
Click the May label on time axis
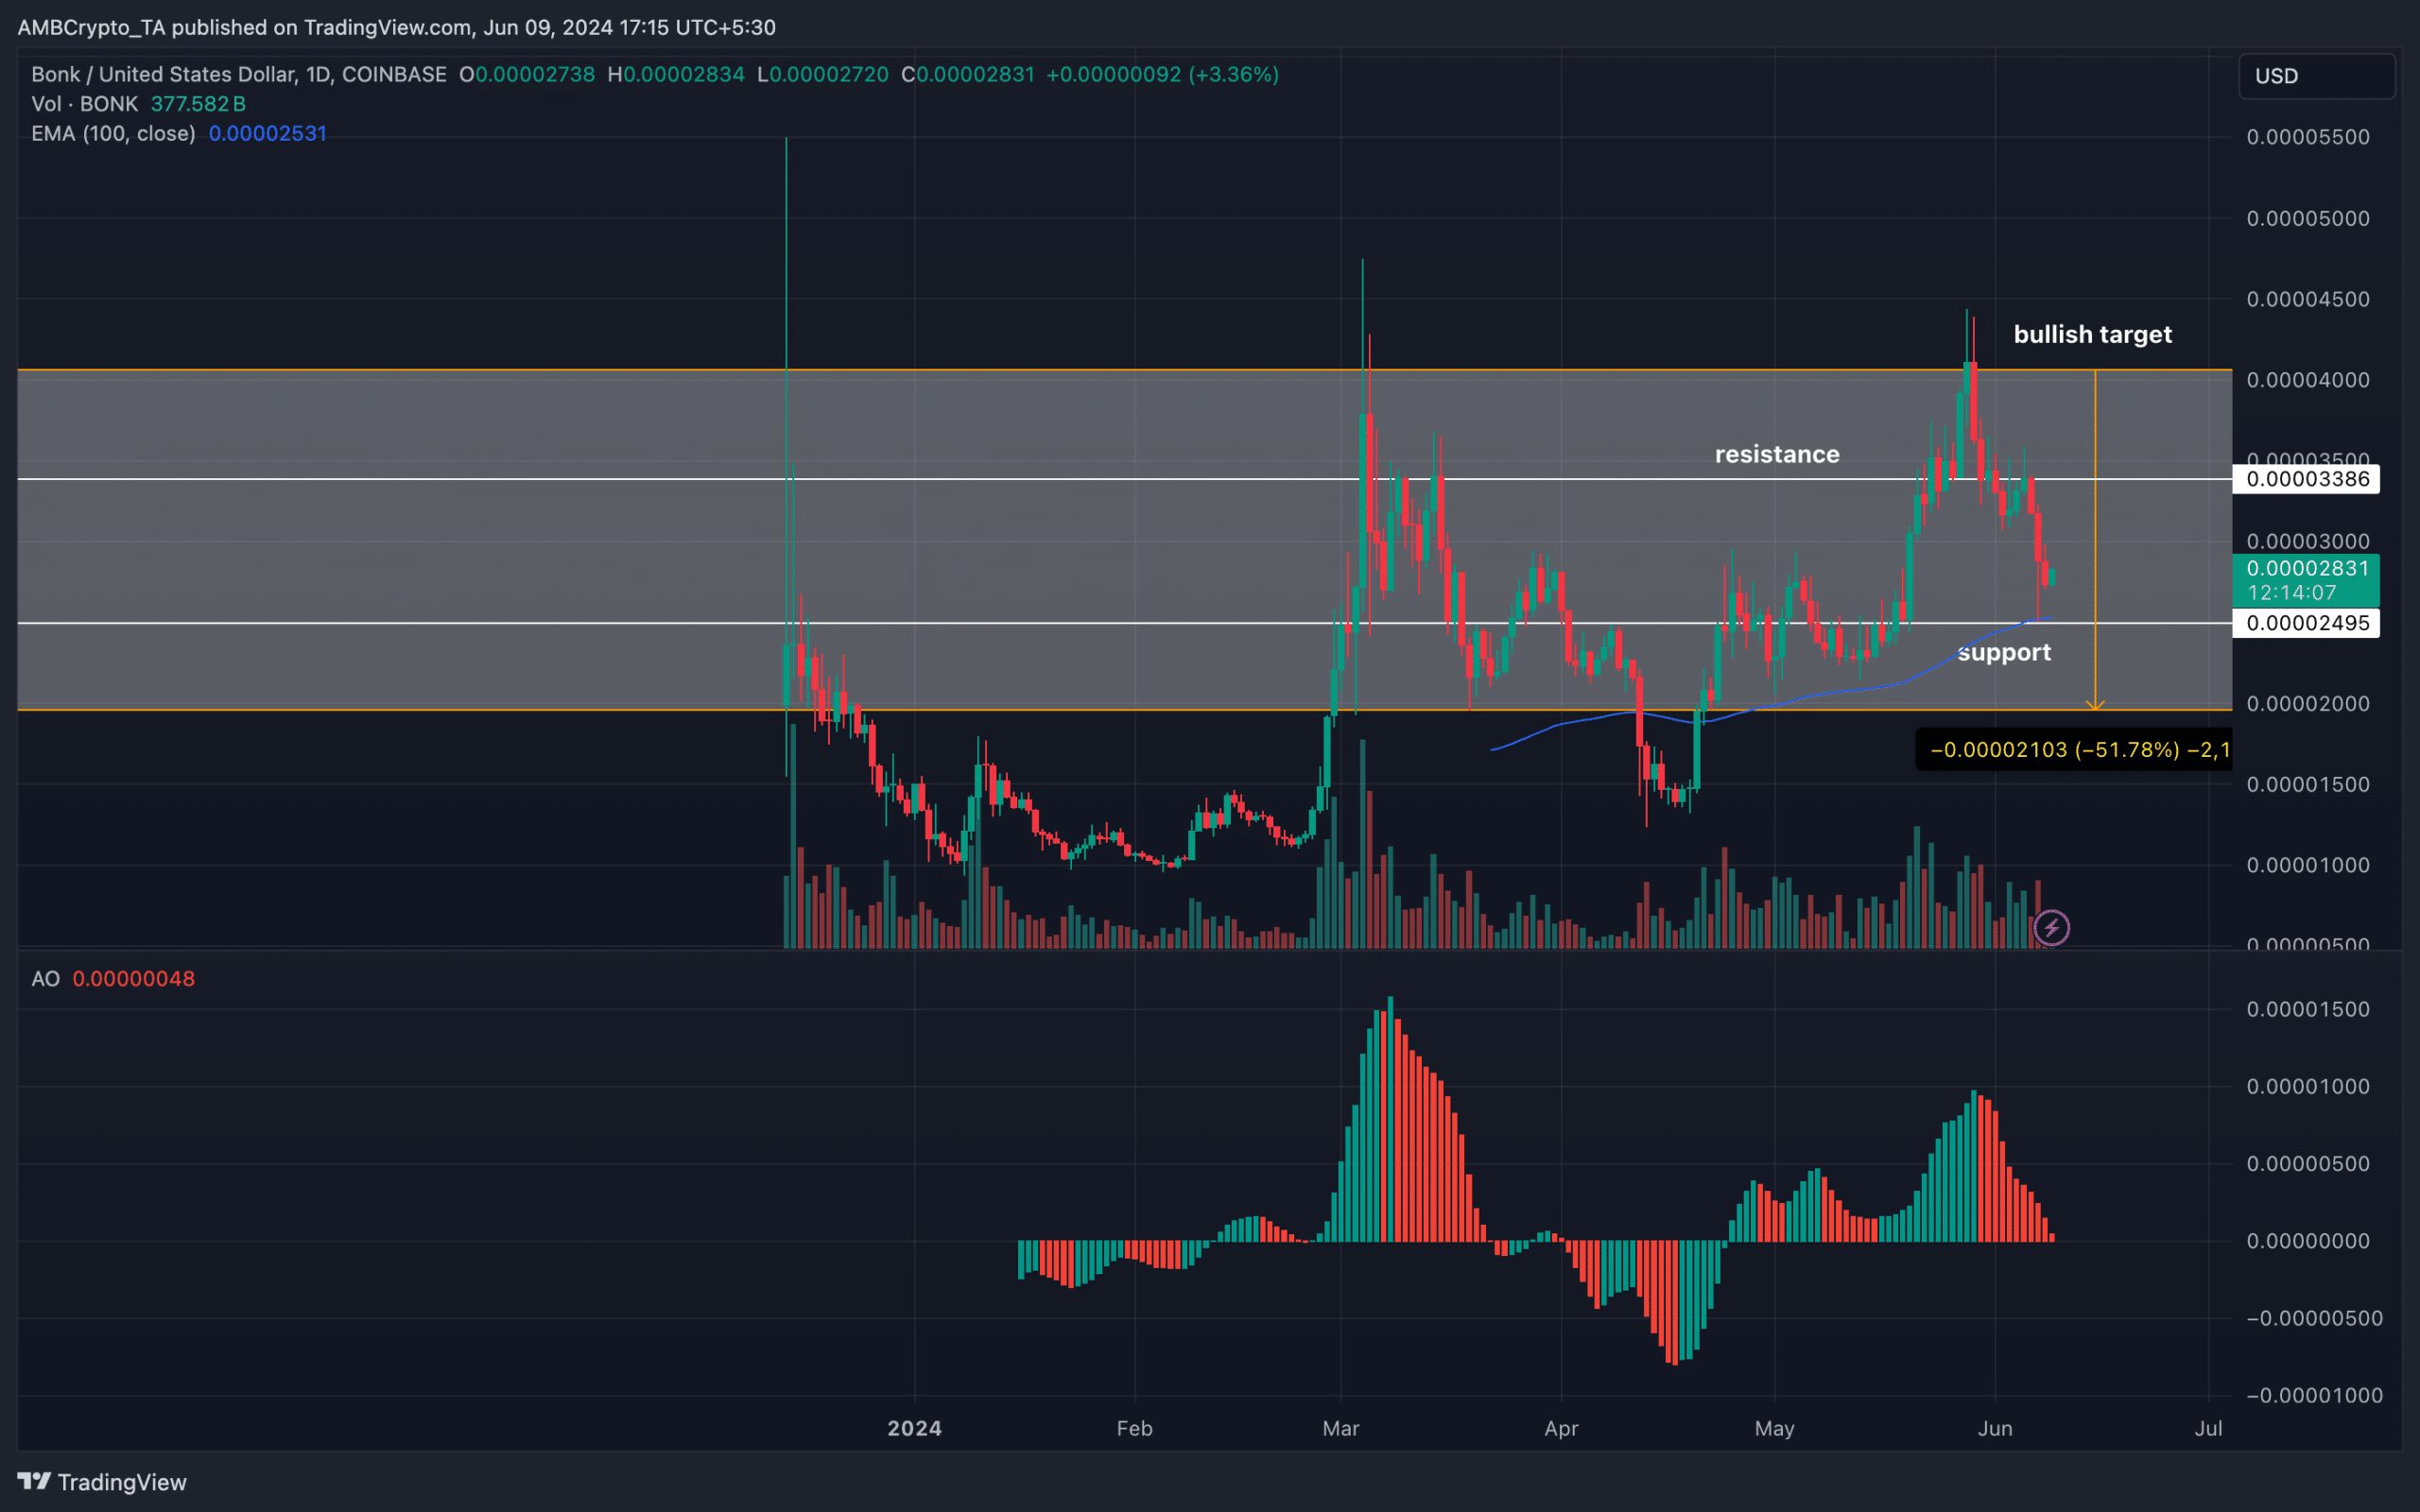pyautogui.click(x=1774, y=1428)
